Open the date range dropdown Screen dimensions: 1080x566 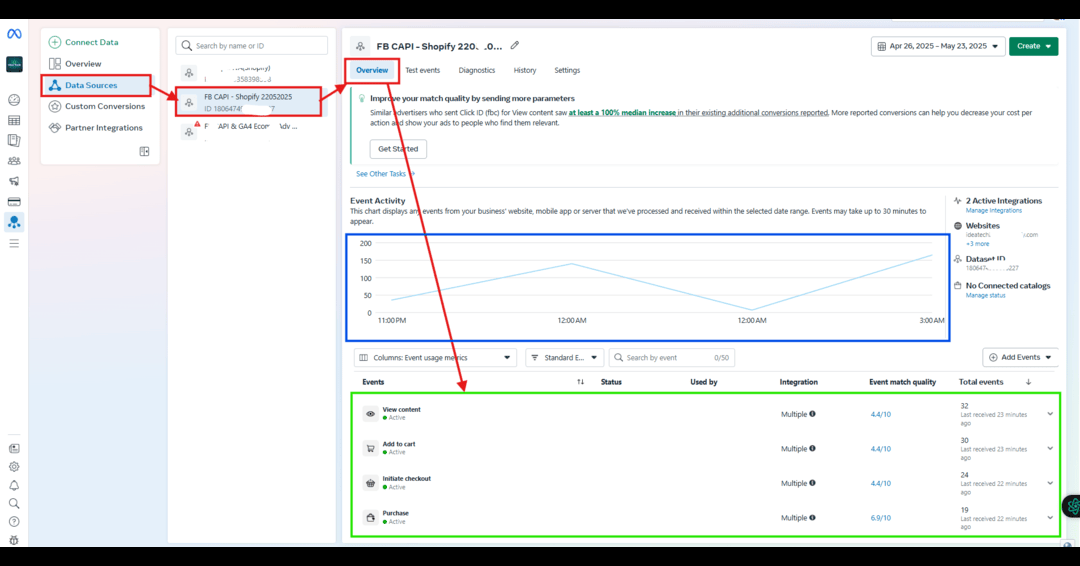937,46
